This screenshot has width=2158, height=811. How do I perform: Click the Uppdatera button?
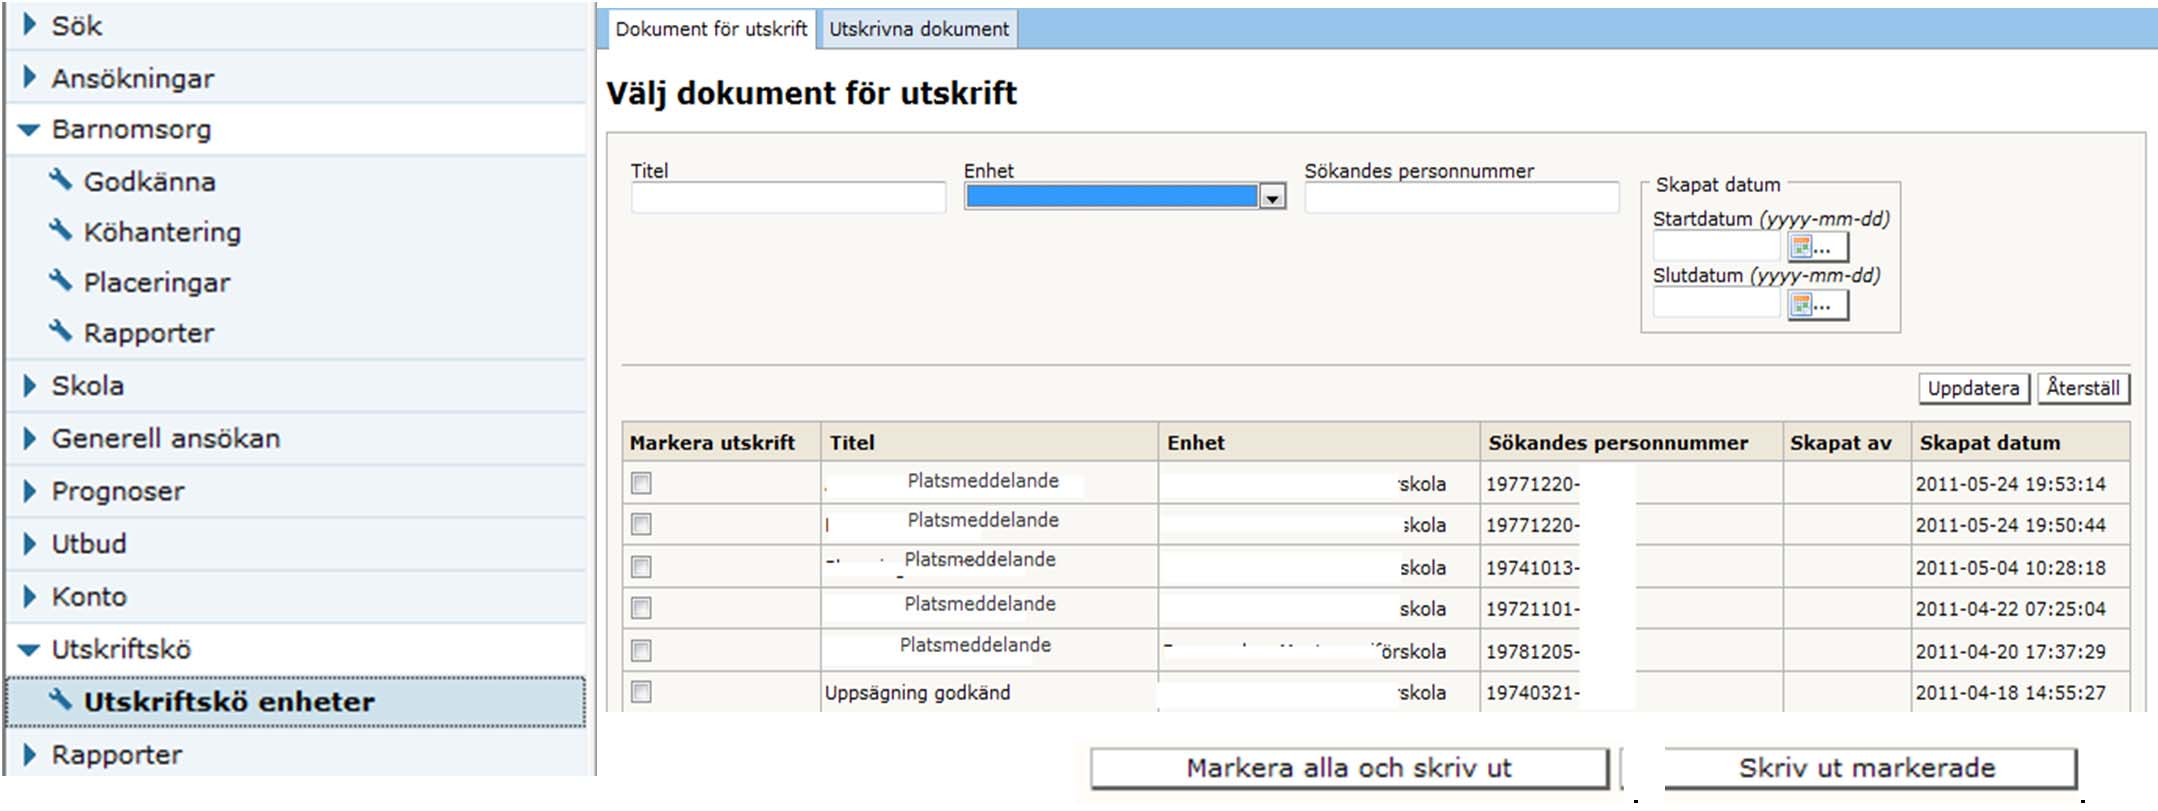click(1973, 388)
